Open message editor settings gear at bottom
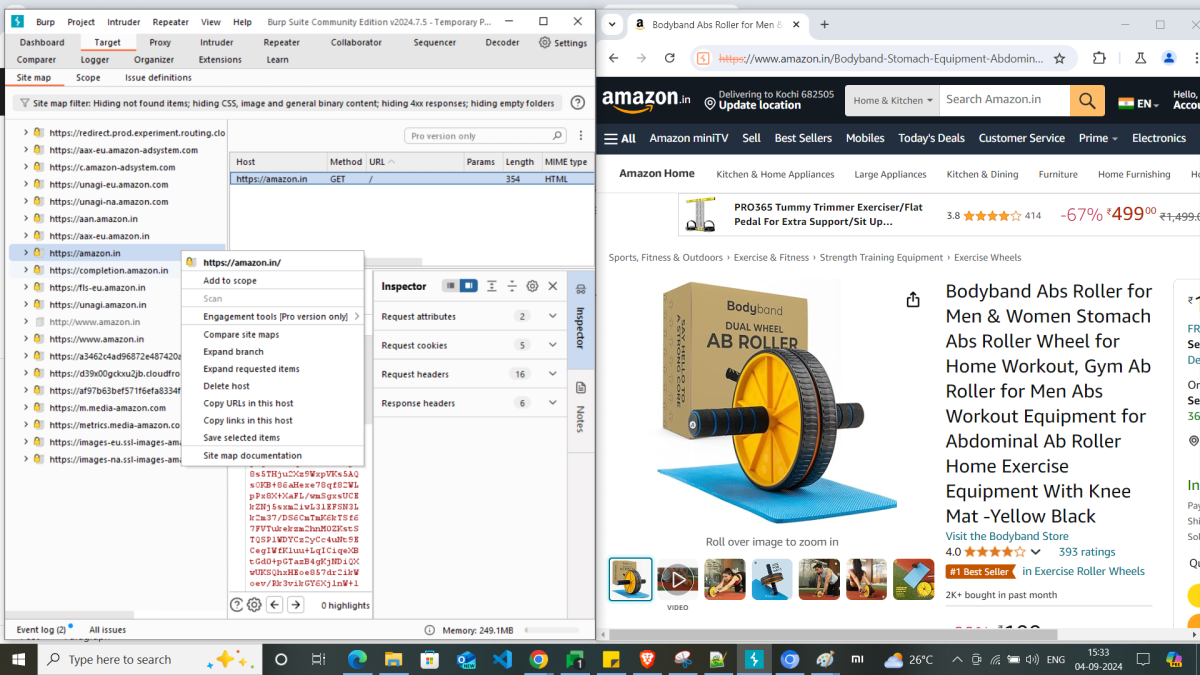Image resolution: width=1200 pixels, height=675 pixels. tap(254, 605)
